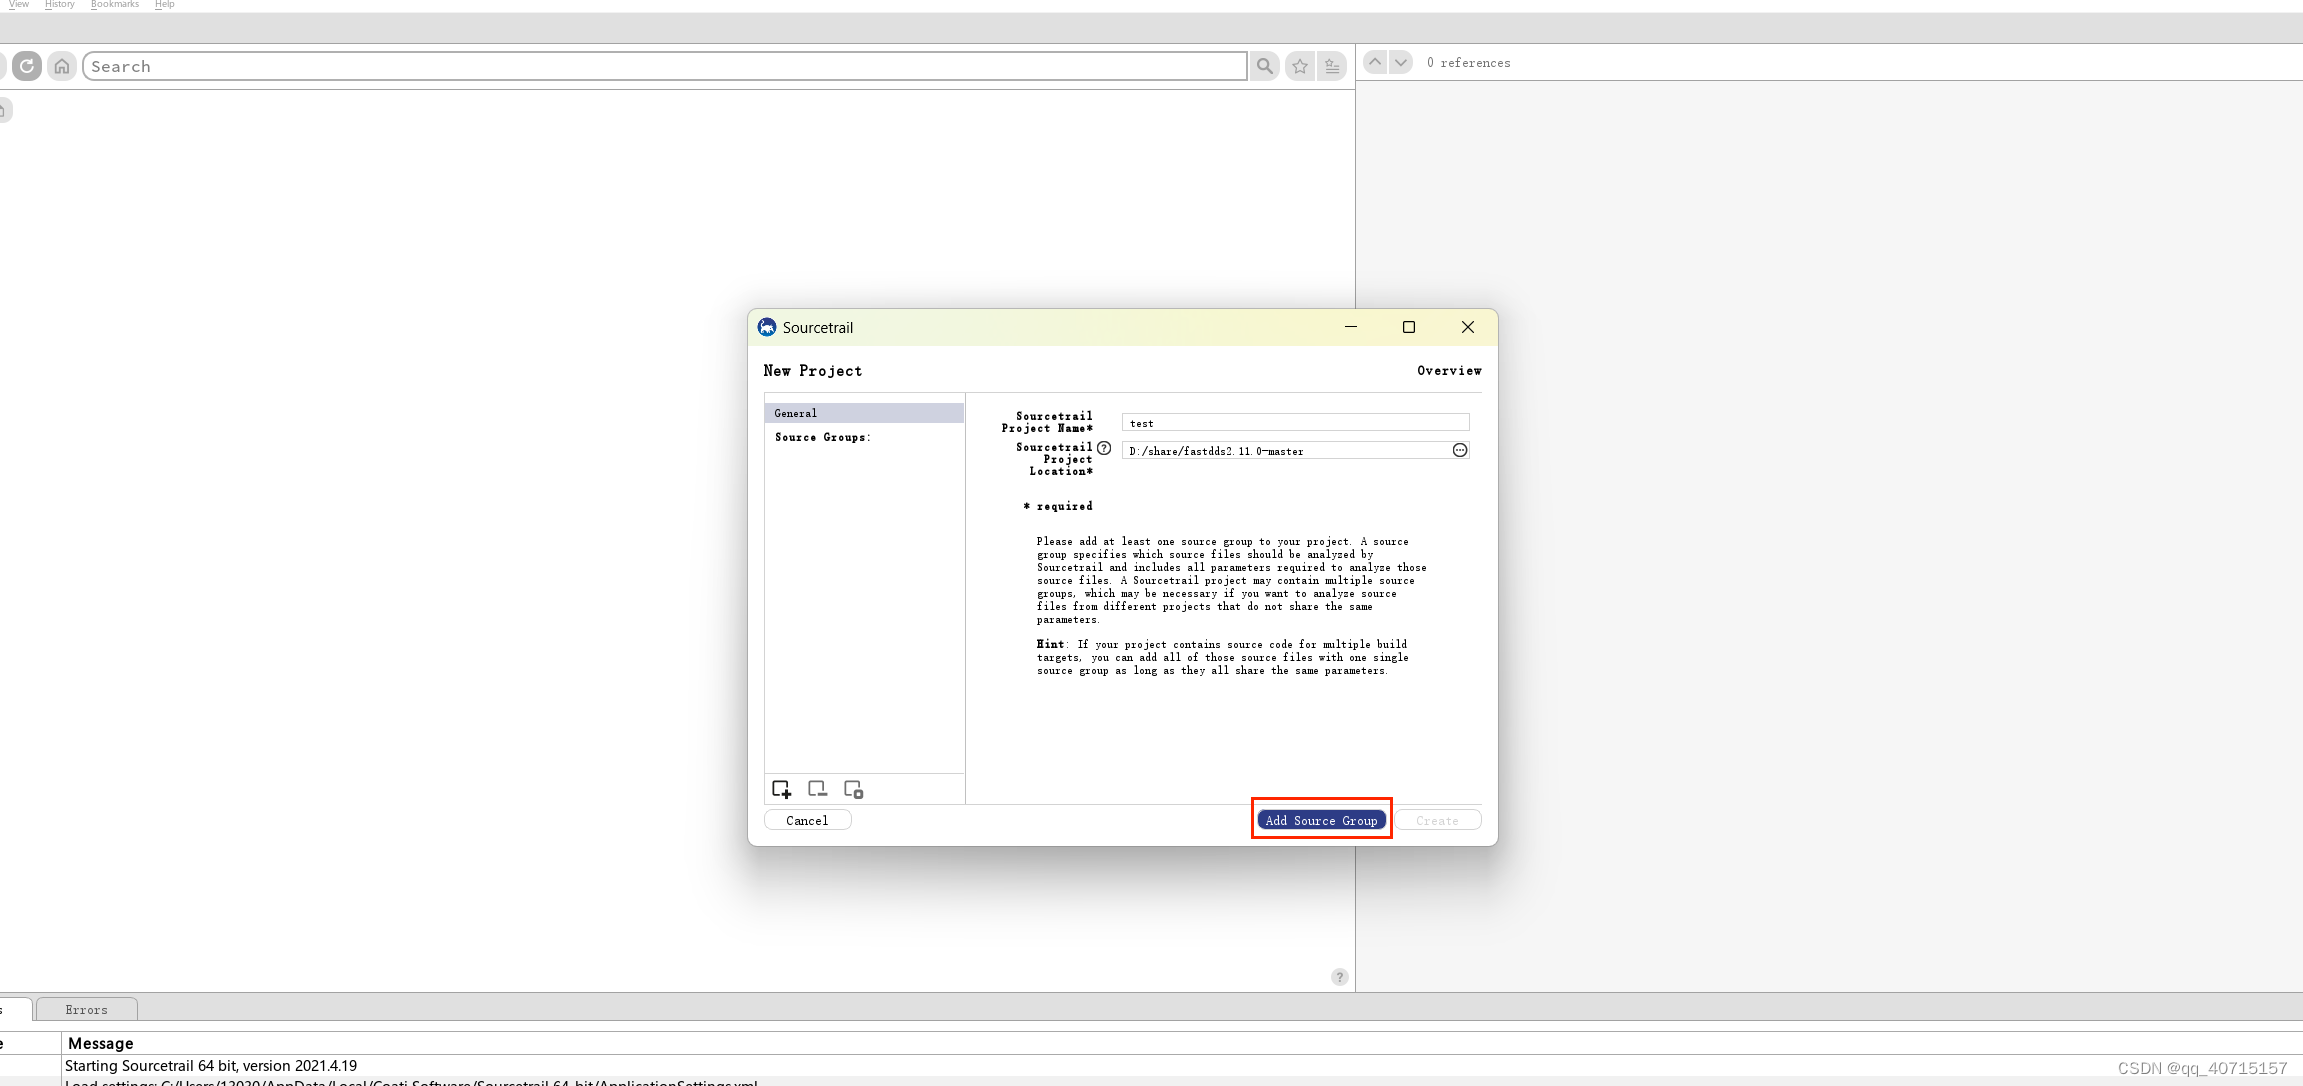The width and height of the screenshot is (2303, 1086).
Task: Open the bookmark list icon
Action: click(1332, 66)
